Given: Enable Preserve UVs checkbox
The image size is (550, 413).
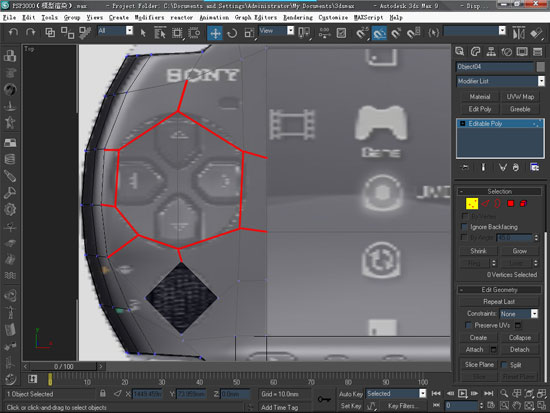Looking at the screenshot, I should coord(468,325).
